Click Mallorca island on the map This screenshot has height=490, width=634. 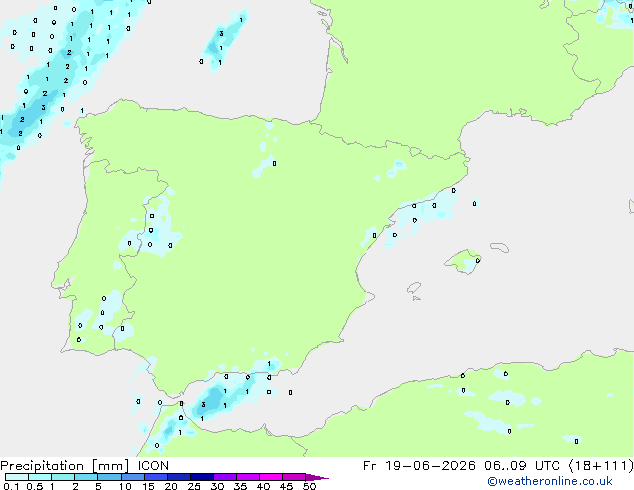pyautogui.click(x=463, y=262)
